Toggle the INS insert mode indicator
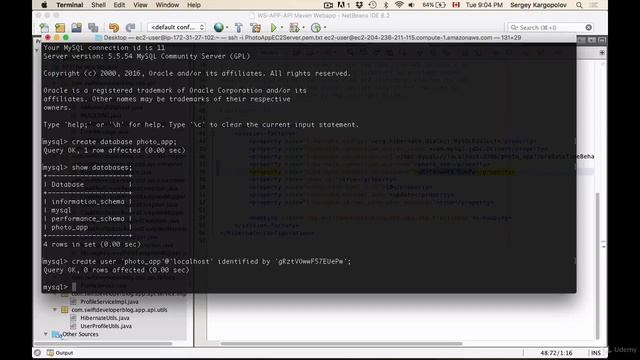640x360 pixels. tap(596, 353)
